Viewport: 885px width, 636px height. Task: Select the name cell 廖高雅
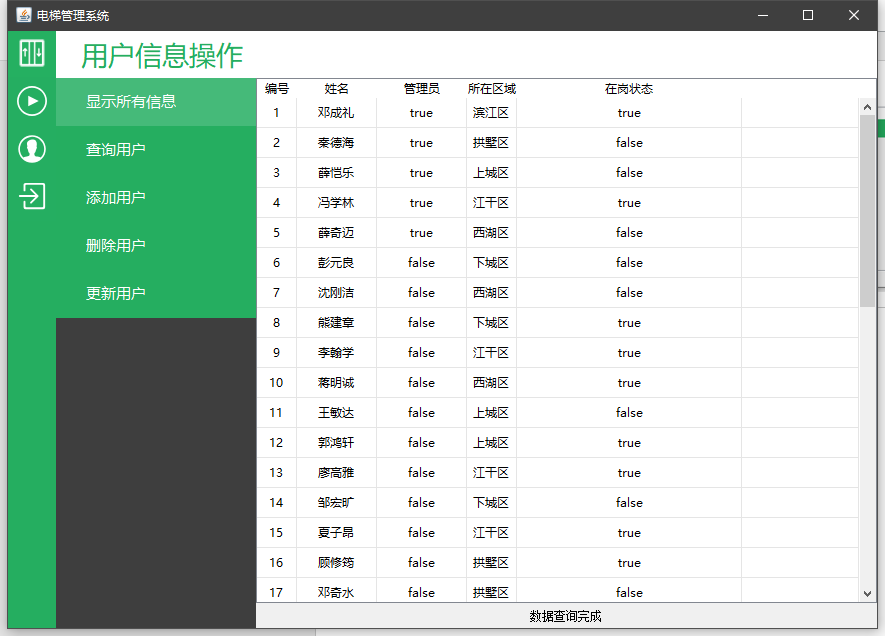(x=336, y=472)
